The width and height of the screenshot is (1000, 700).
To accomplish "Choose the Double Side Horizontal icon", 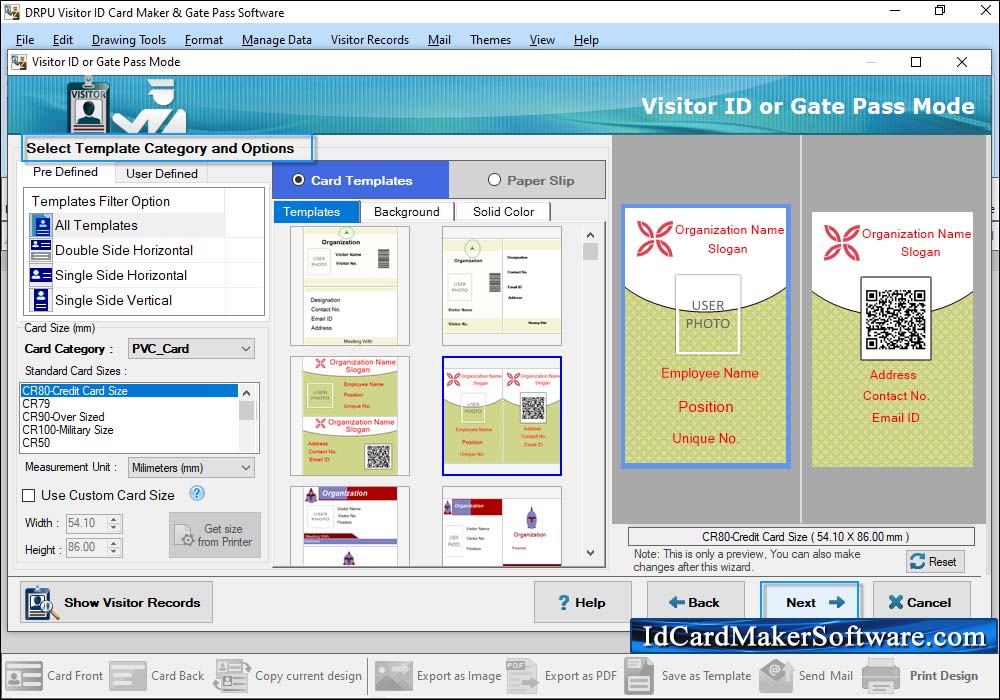I will point(41,250).
